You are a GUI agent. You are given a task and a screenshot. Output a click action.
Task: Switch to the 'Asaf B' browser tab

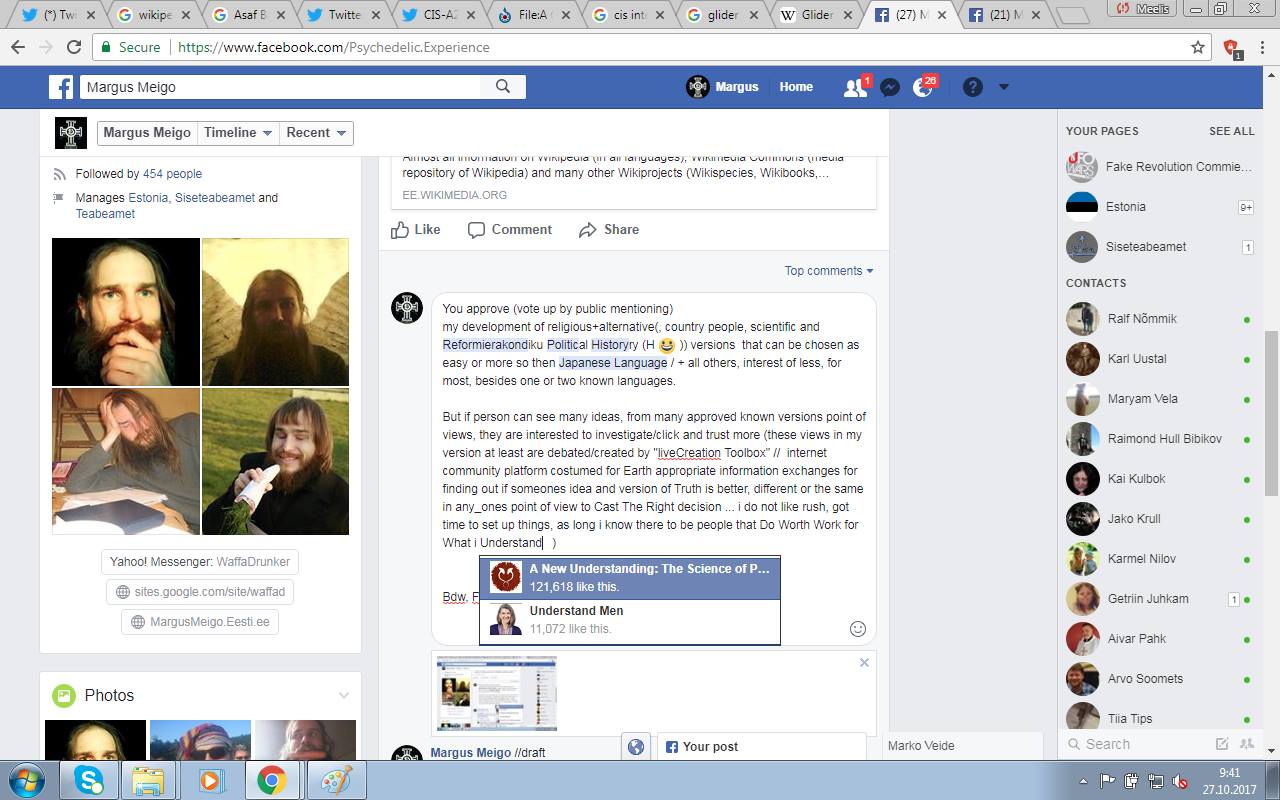coord(249,15)
